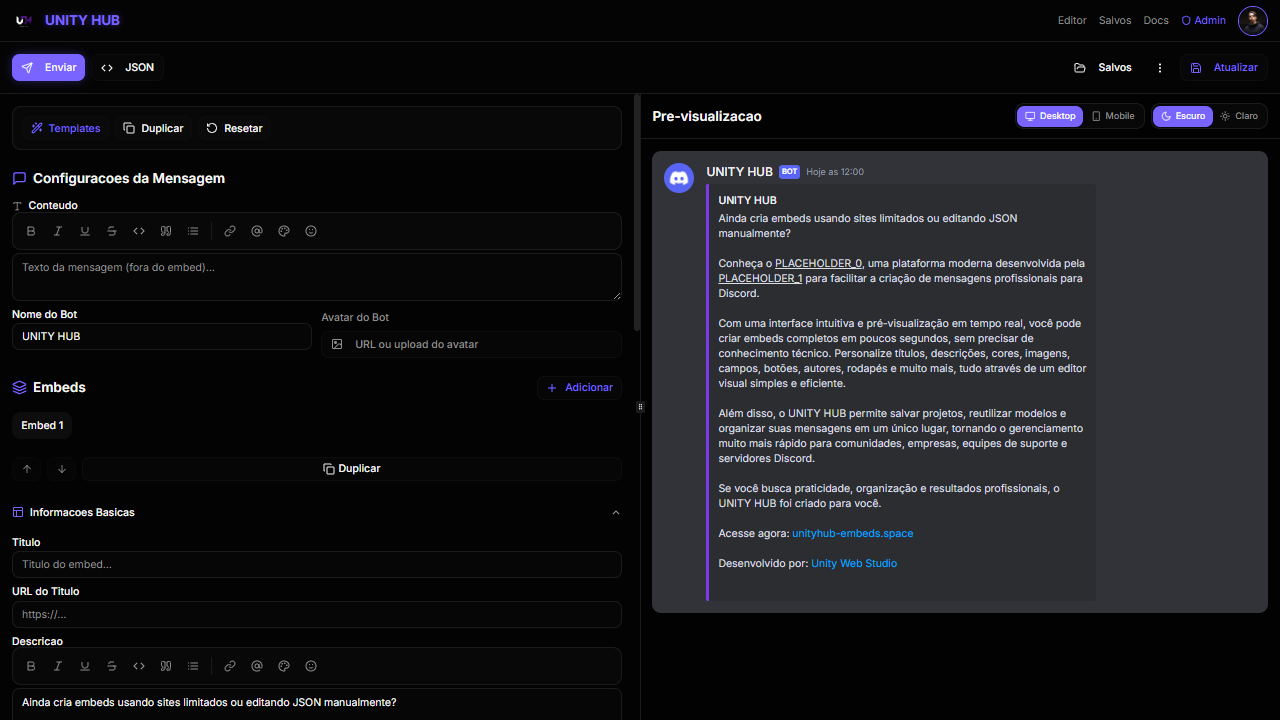
Task: Open Salvos folder button in toolbar
Action: pyautogui.click(x=1103, y=68)
